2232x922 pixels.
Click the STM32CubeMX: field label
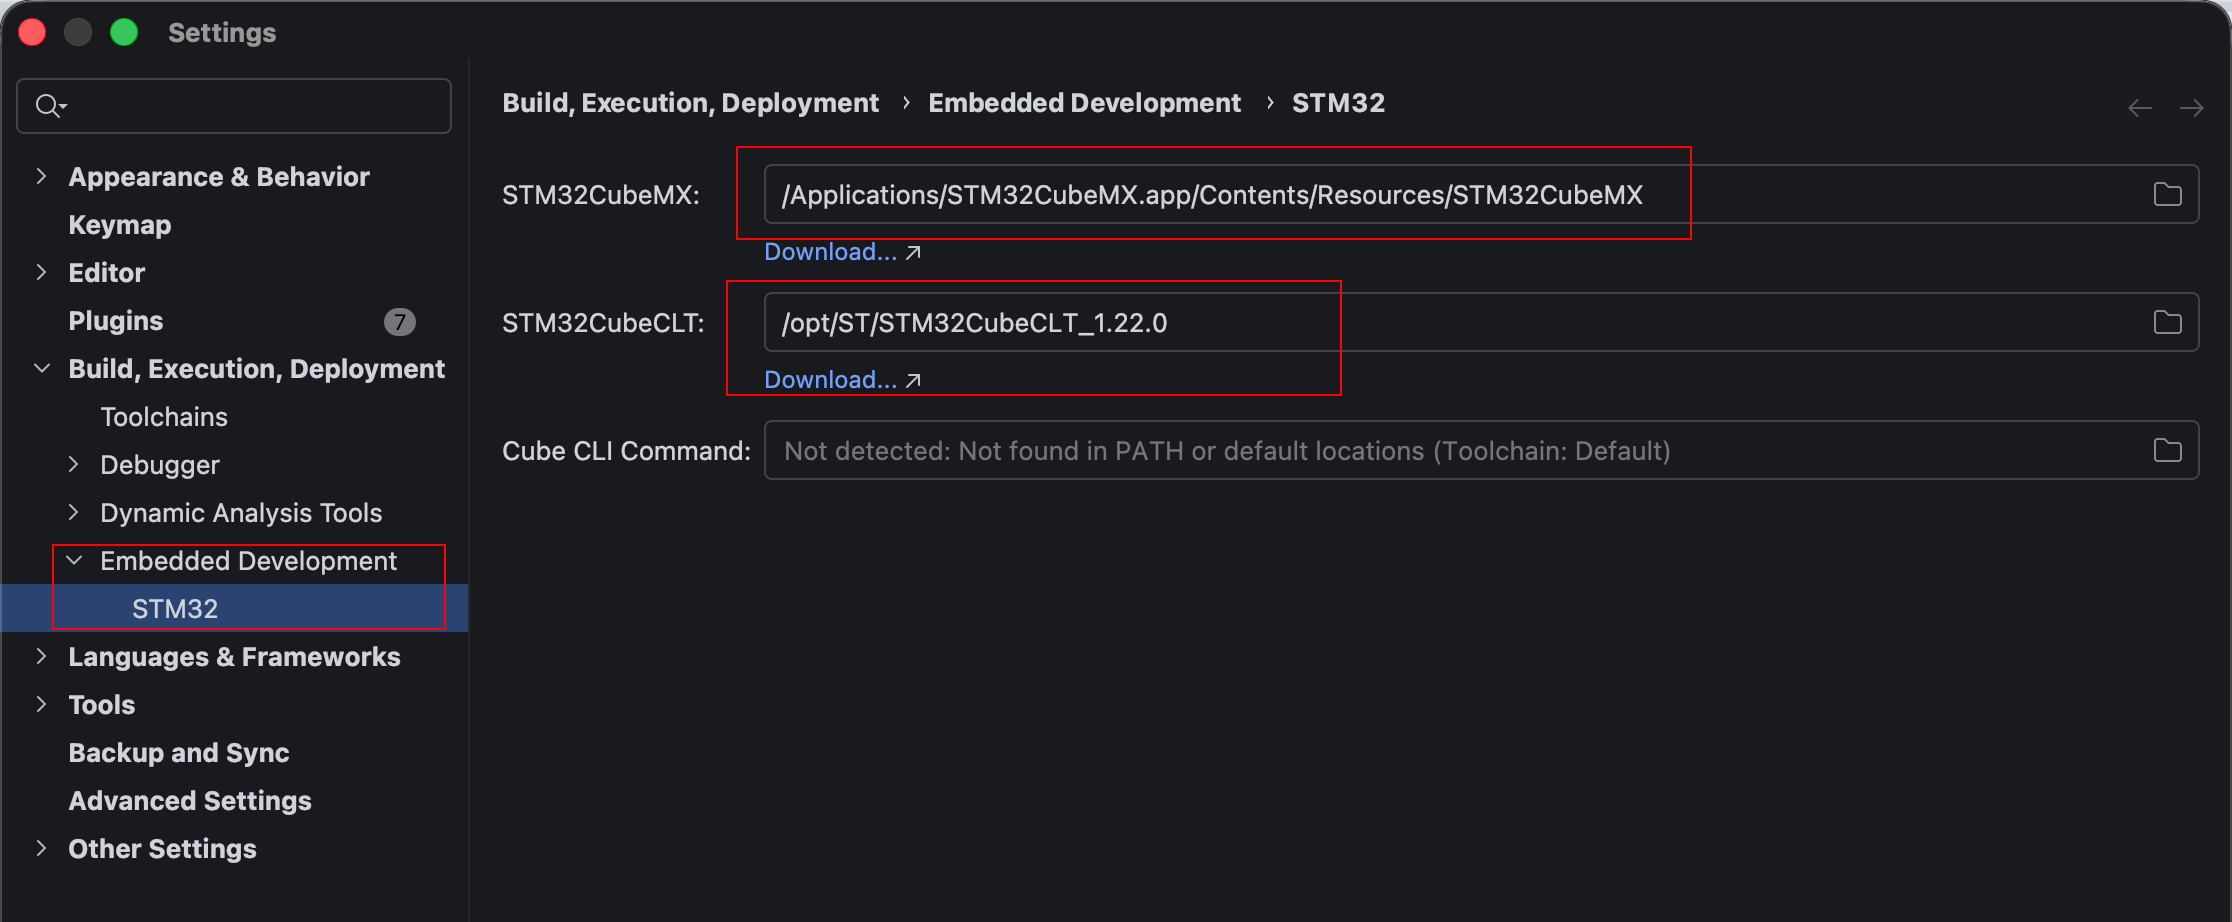point(601,195)
